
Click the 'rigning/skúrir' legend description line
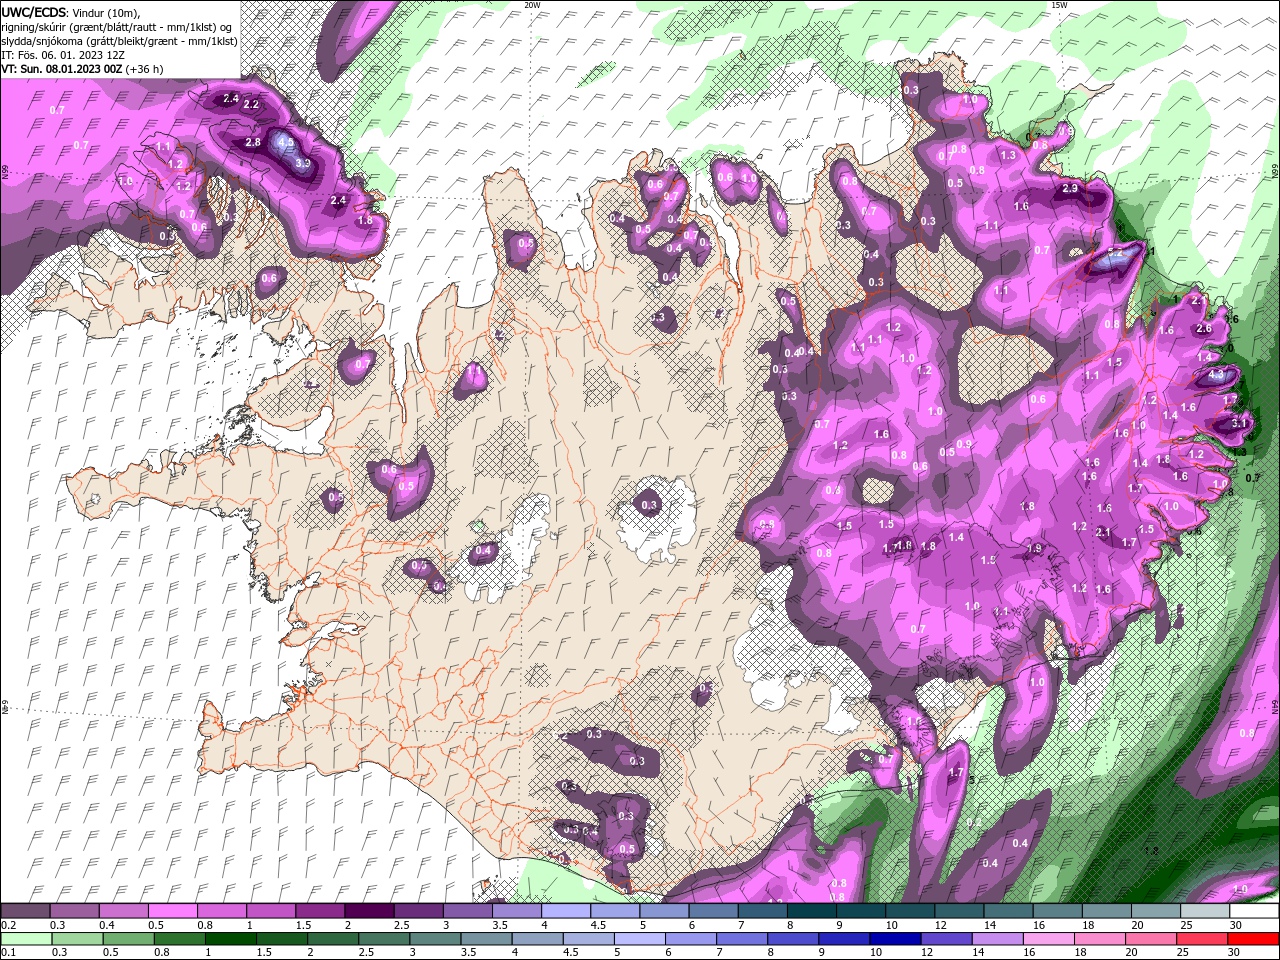pos(118,26)
